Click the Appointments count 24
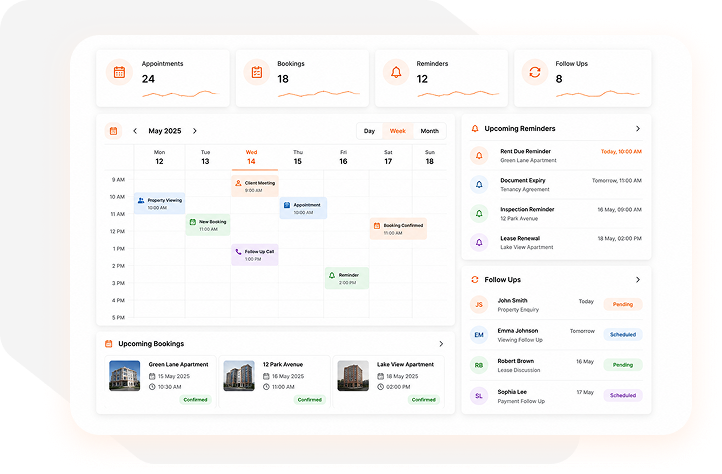722x474 pixels. pyautogui.click(x=148, y=79)
